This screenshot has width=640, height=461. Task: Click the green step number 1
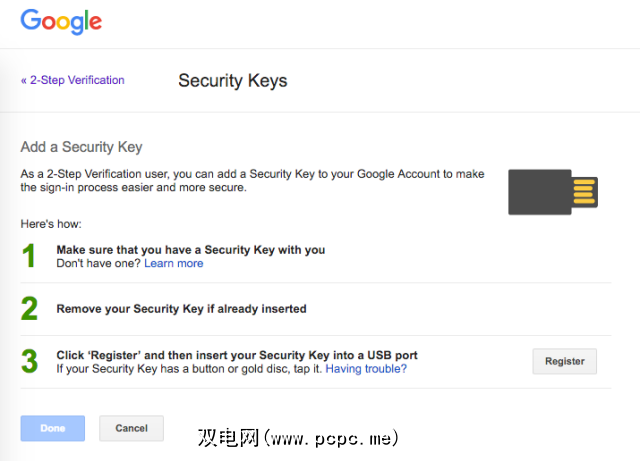pyautogui.click(x=29, y=257)
